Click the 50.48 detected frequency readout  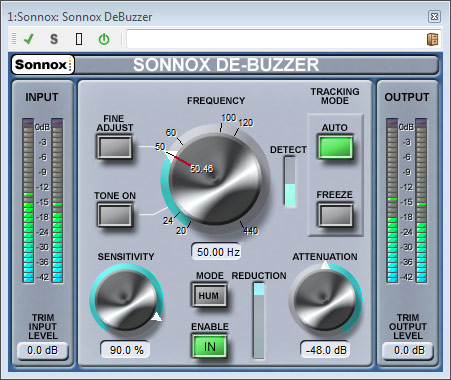coord(202,169)
